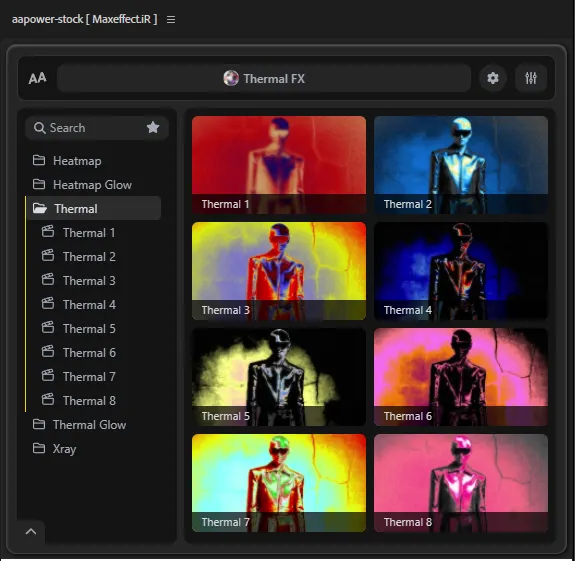Screen dimensions: 575x561
Task: Click into the Search field
Action: [x=97, y=128]
